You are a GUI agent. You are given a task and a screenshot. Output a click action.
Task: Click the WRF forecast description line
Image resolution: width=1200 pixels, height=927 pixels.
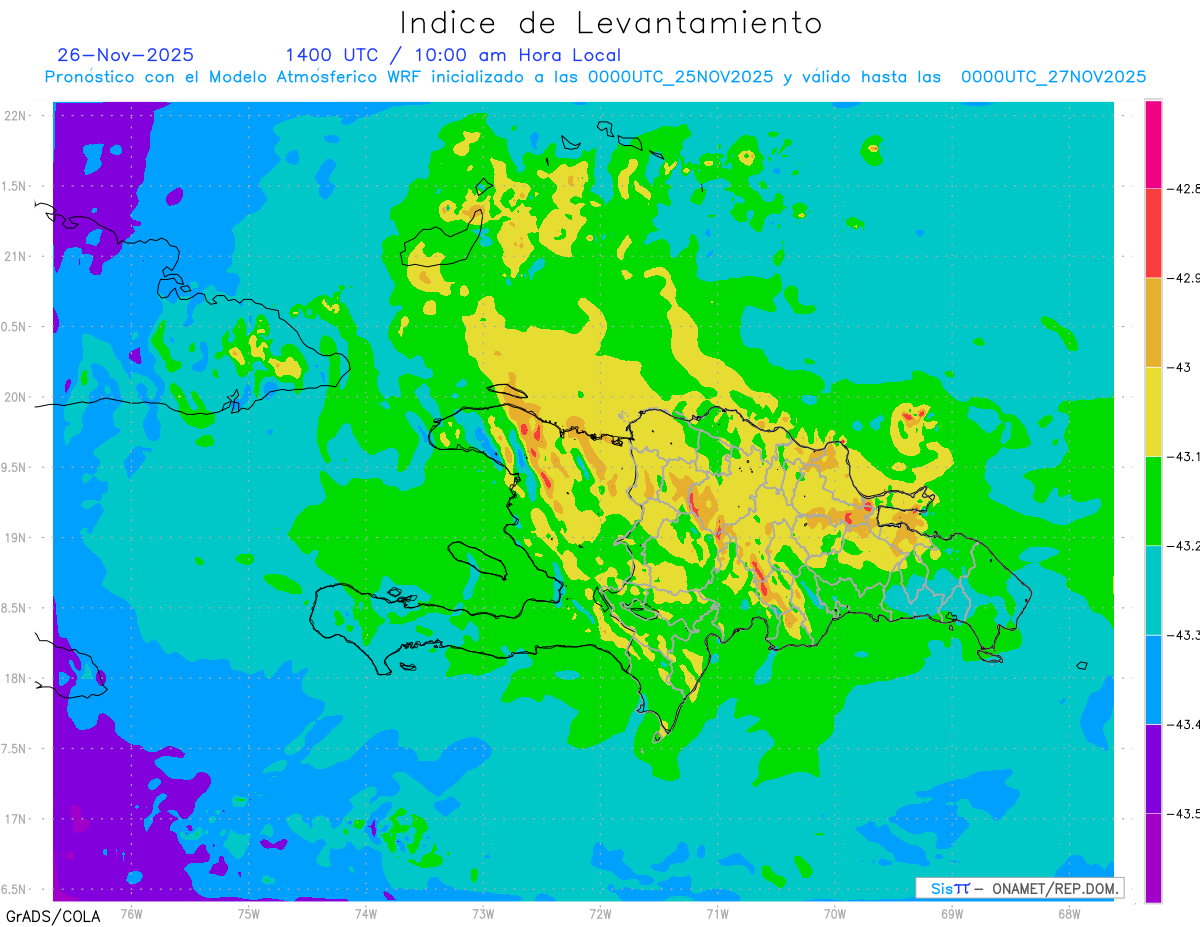point(595,77)
